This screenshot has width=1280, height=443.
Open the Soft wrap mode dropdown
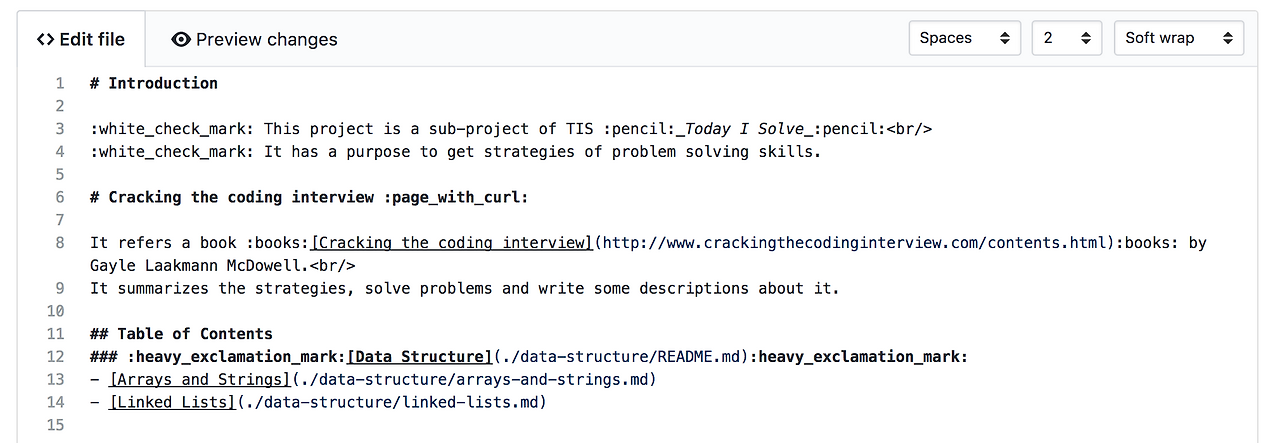[x=1178, y=38]
